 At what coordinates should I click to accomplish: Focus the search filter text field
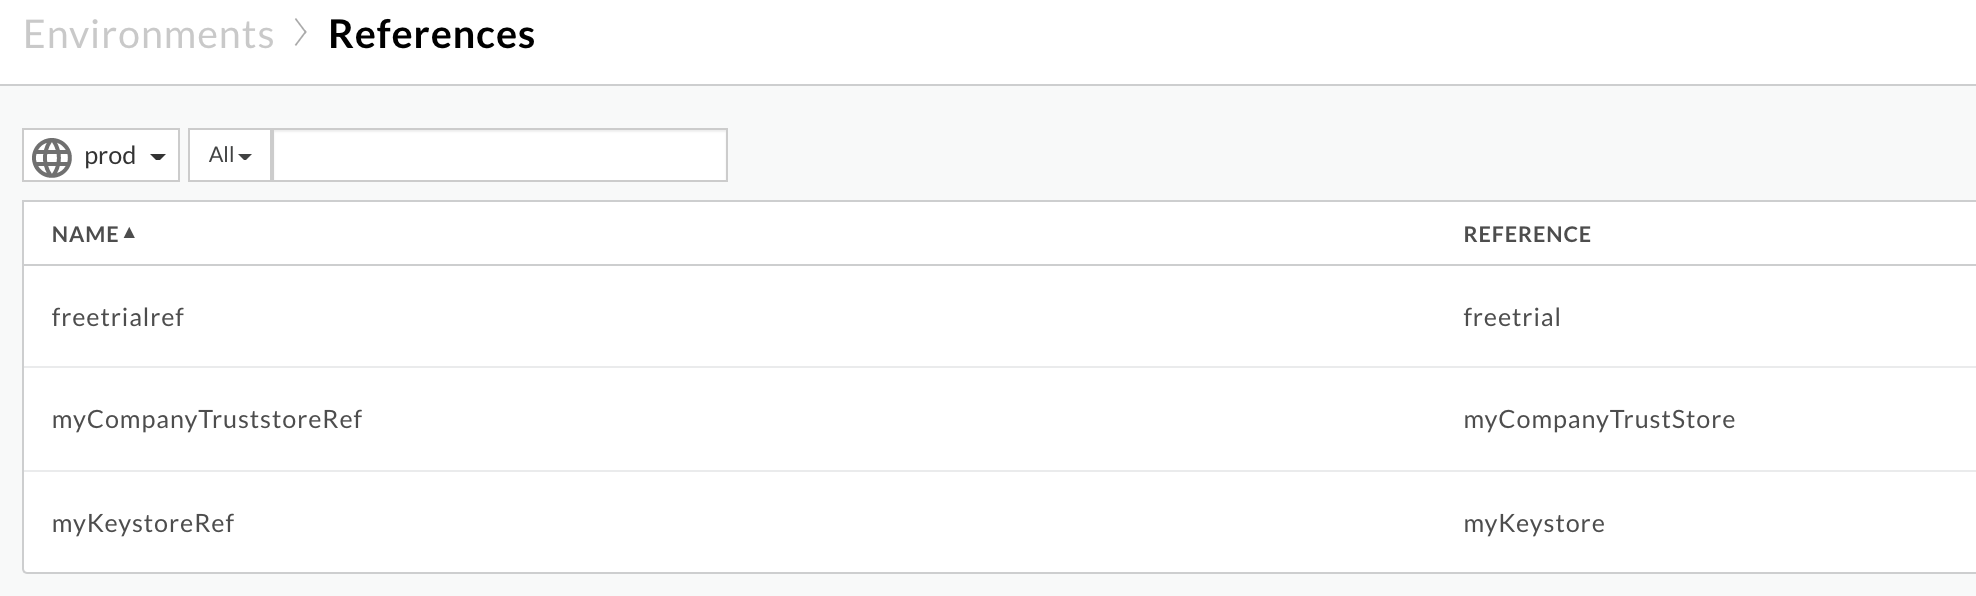[x=499, y=155]
